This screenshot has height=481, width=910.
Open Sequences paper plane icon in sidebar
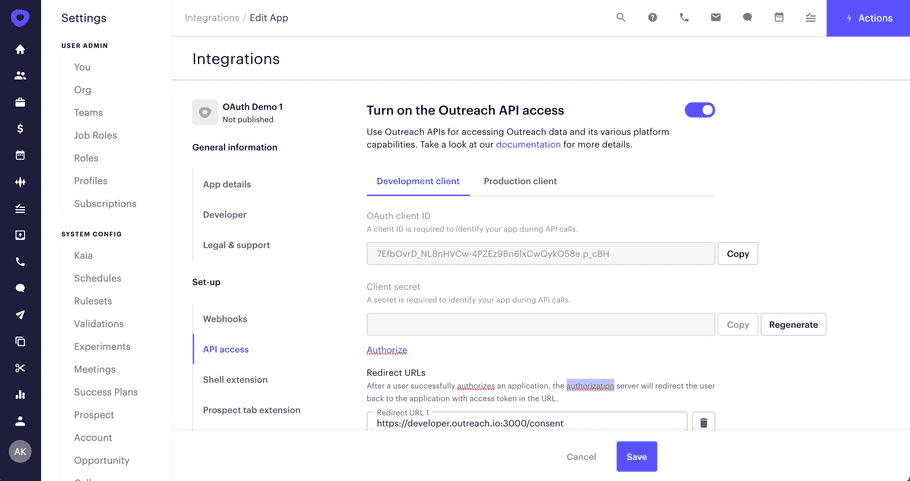pos(20,315)
